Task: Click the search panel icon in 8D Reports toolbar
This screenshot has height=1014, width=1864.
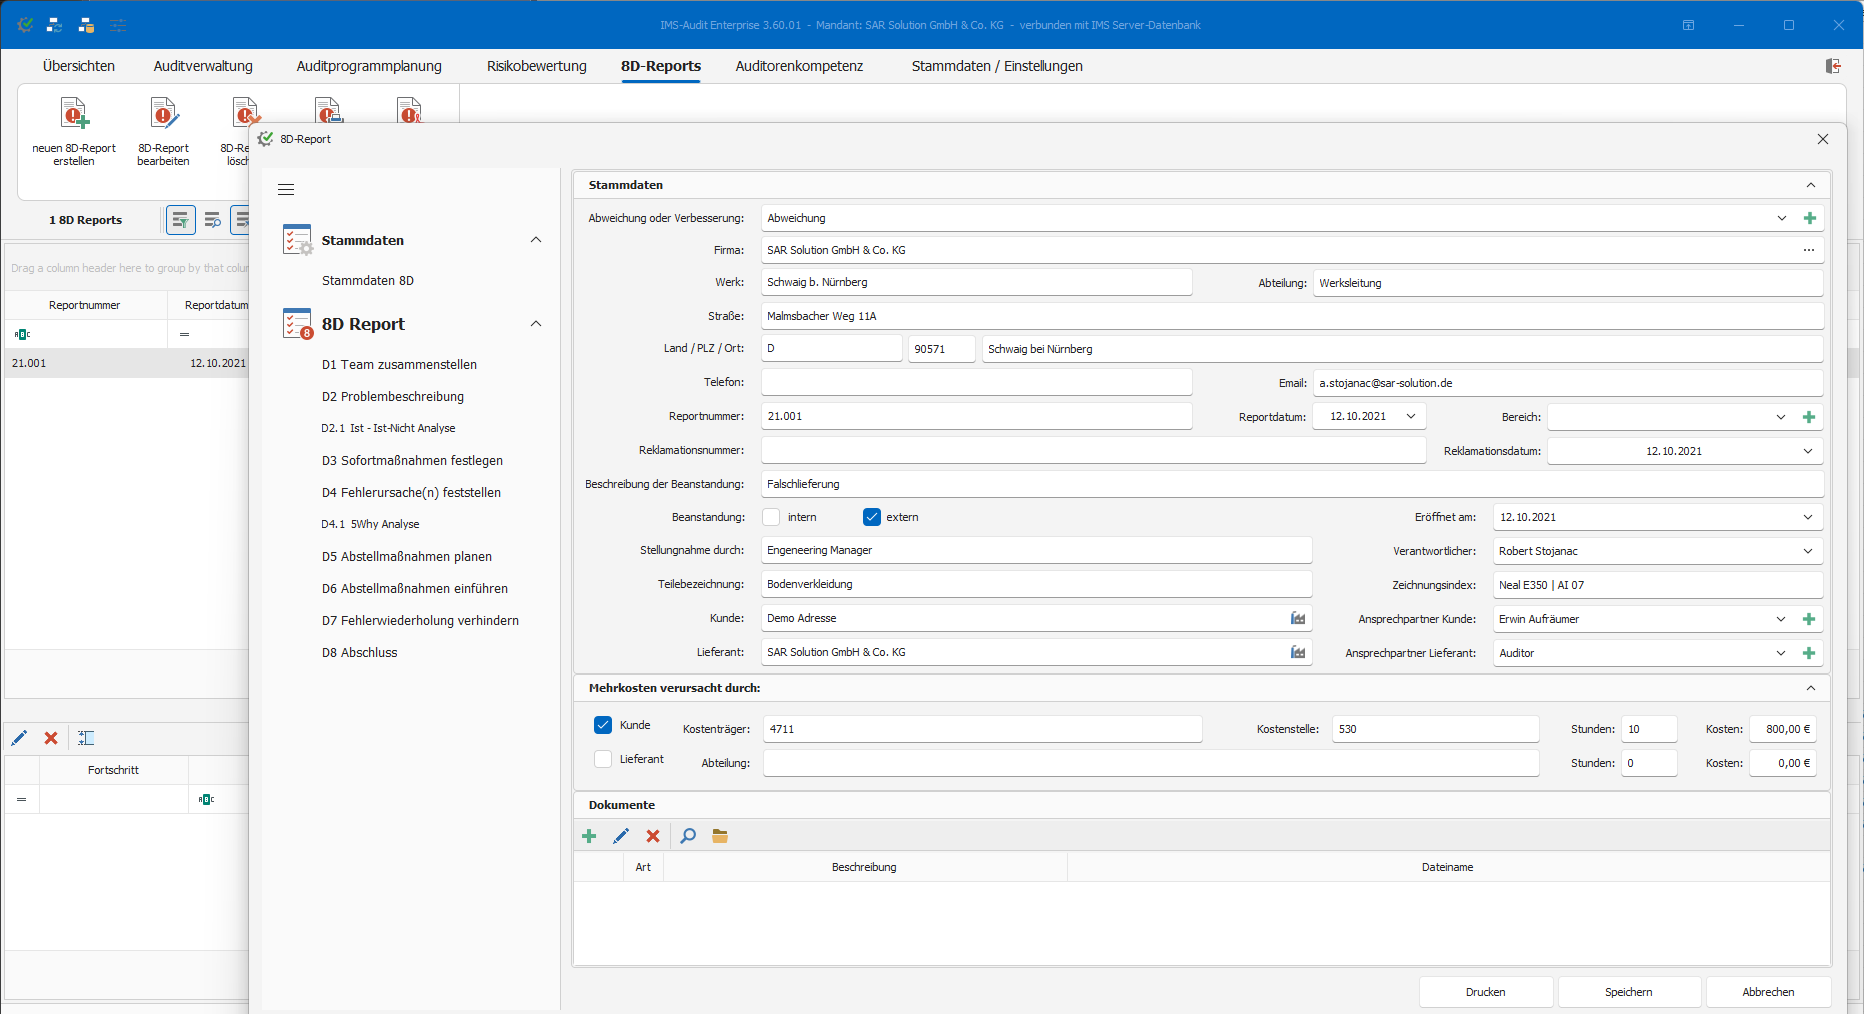Action: [x=212, y=220]
